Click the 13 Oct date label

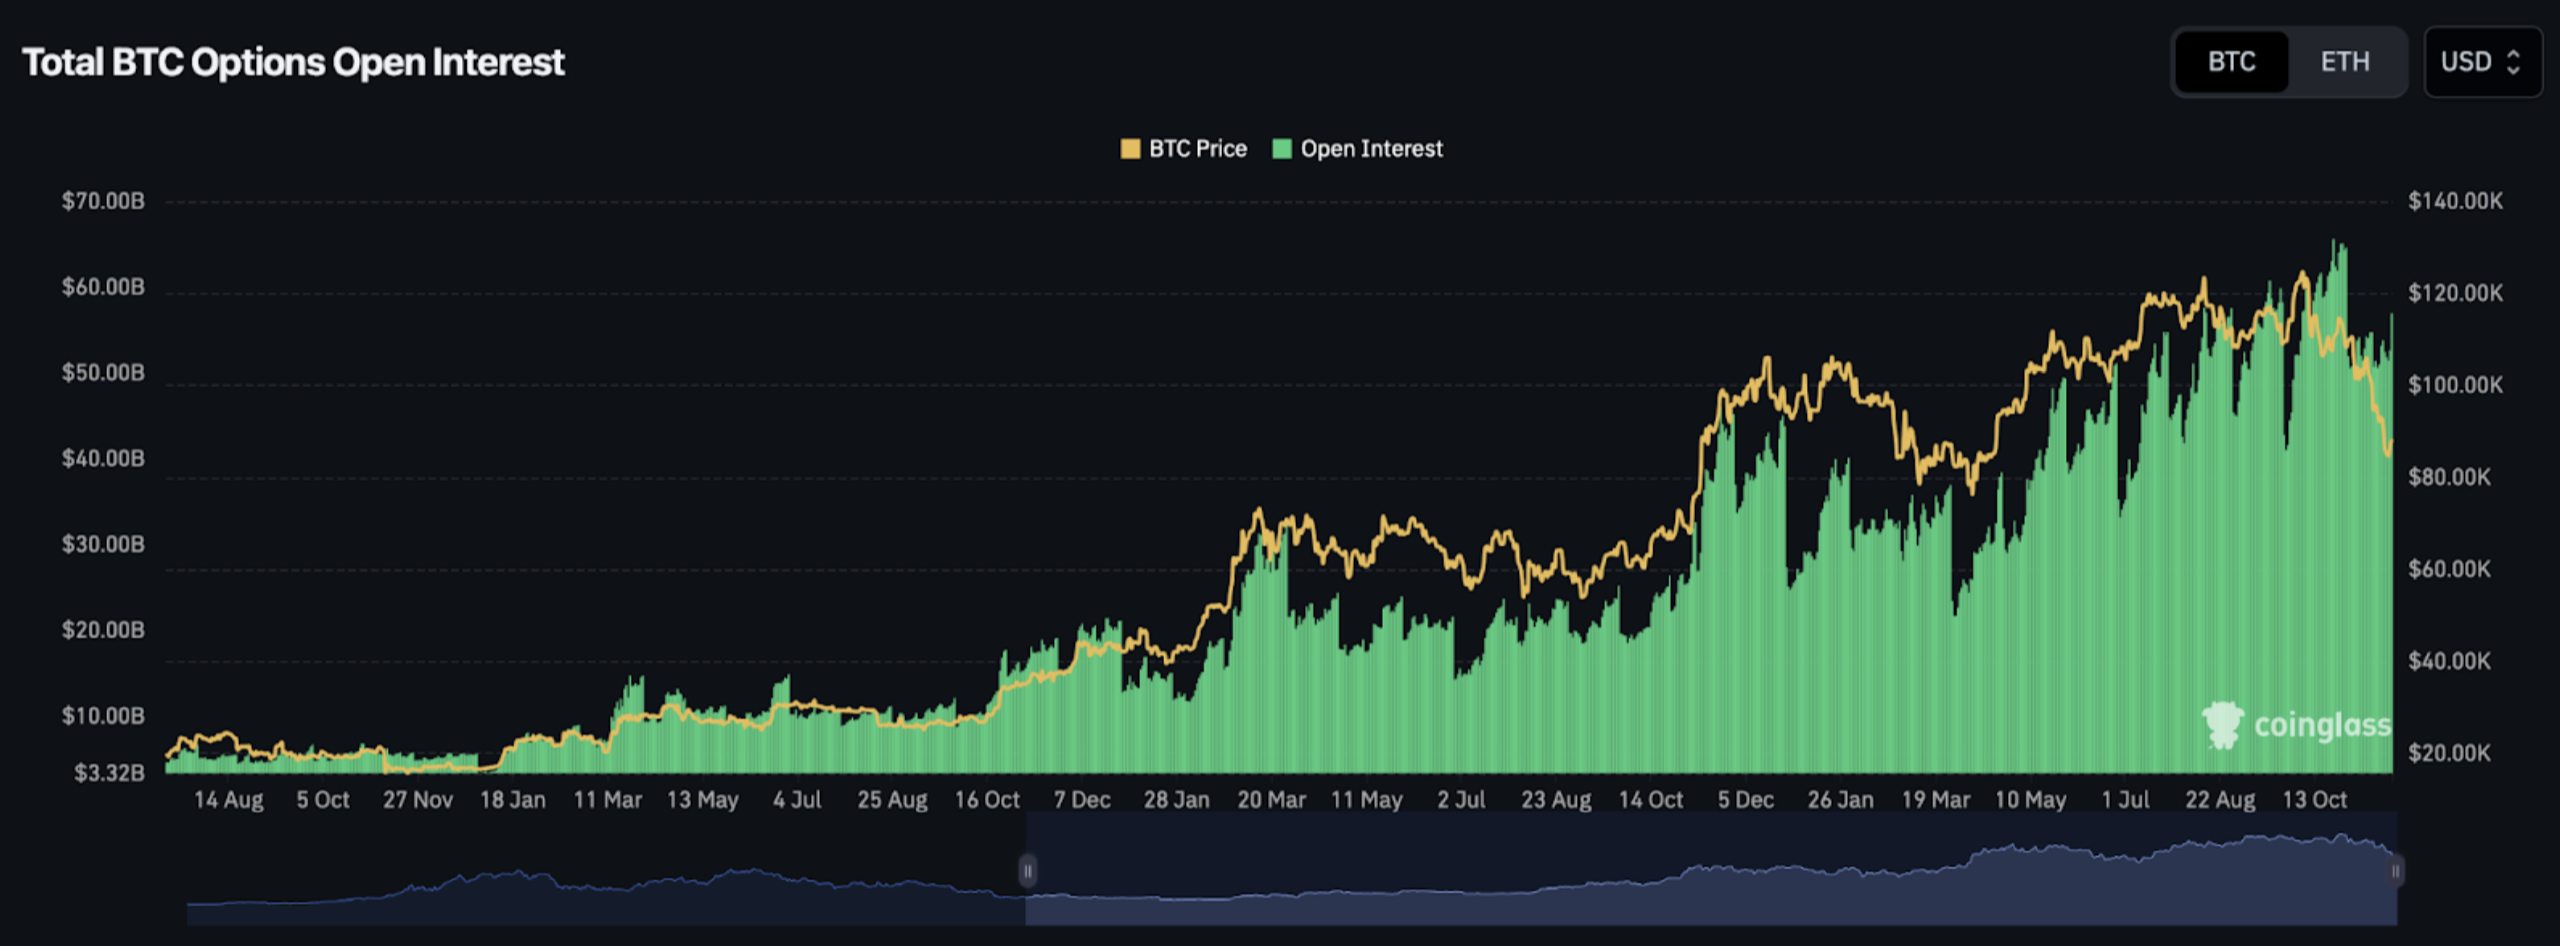coord(2314,800)
